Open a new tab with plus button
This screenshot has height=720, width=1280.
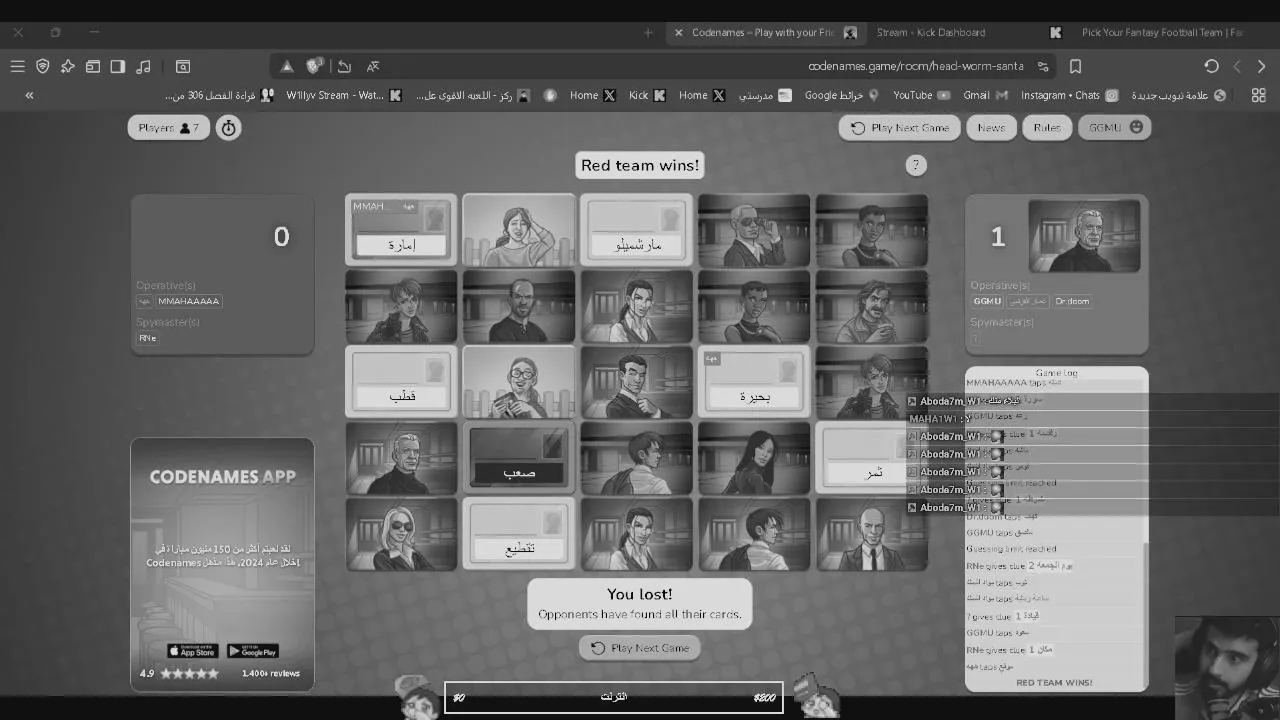click(648, 32)
